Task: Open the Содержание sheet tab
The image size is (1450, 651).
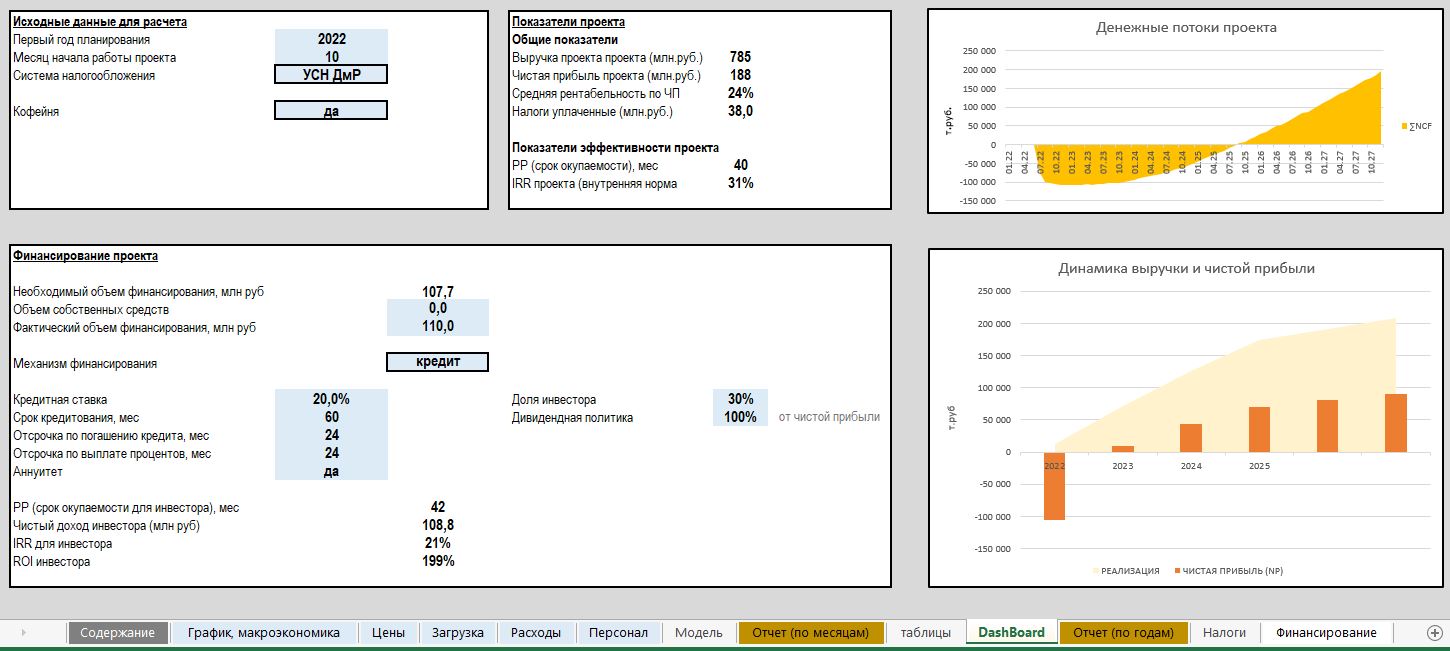Action: coord(118,632)
